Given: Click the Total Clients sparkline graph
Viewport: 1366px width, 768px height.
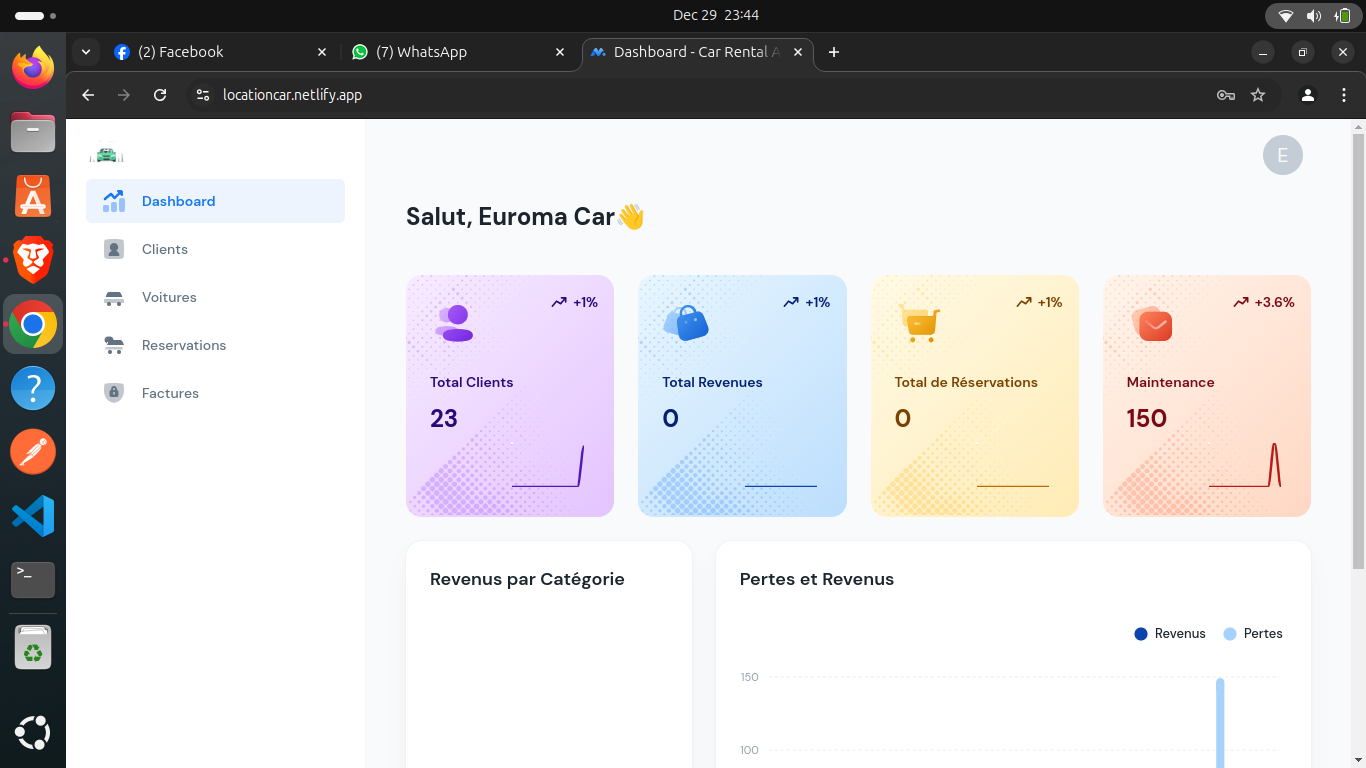Looking at the screenshot, I should [548, 467].
